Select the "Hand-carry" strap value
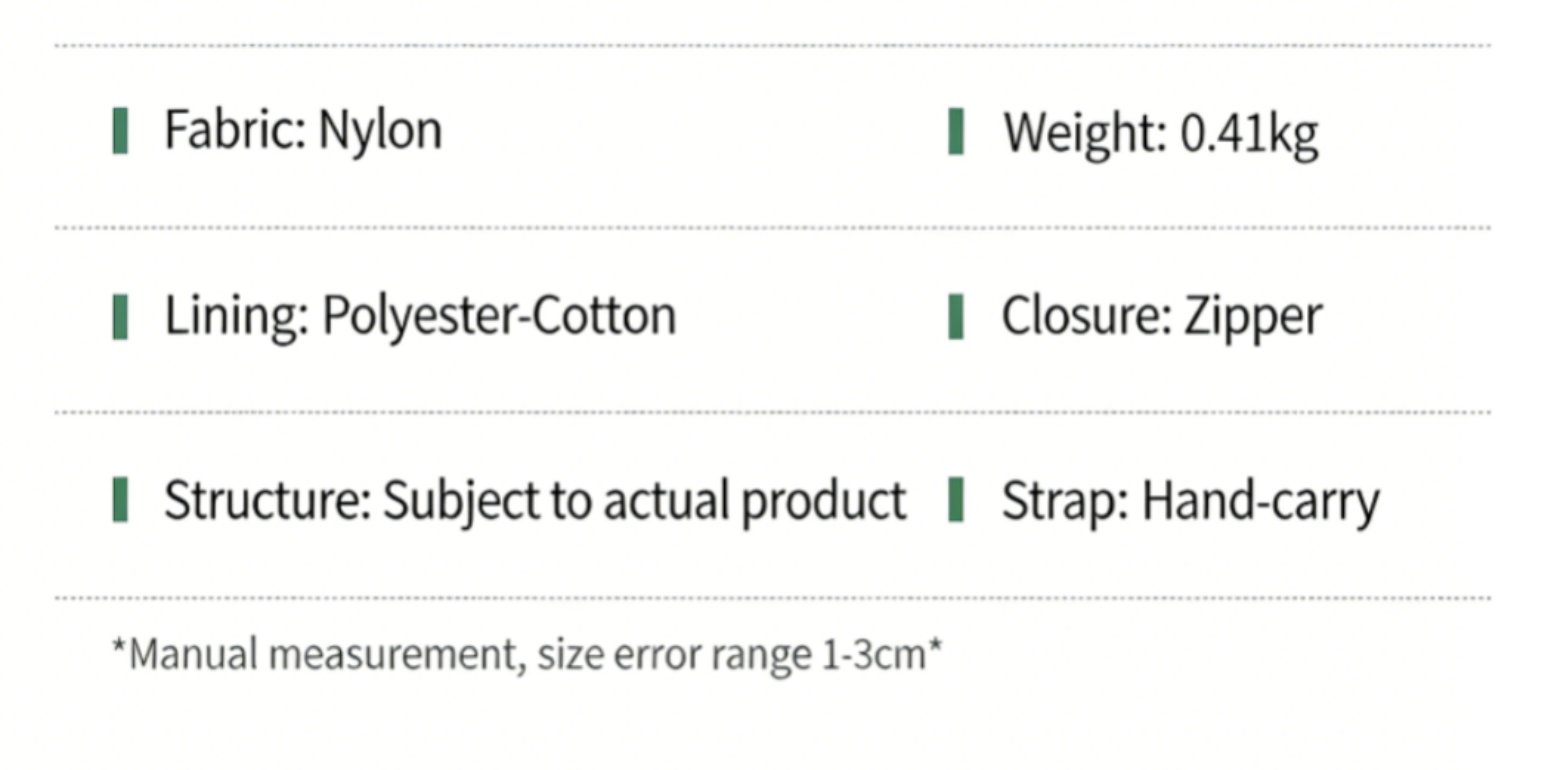The height and width of the screenshot is (770, 1548). pos(1260,502)
